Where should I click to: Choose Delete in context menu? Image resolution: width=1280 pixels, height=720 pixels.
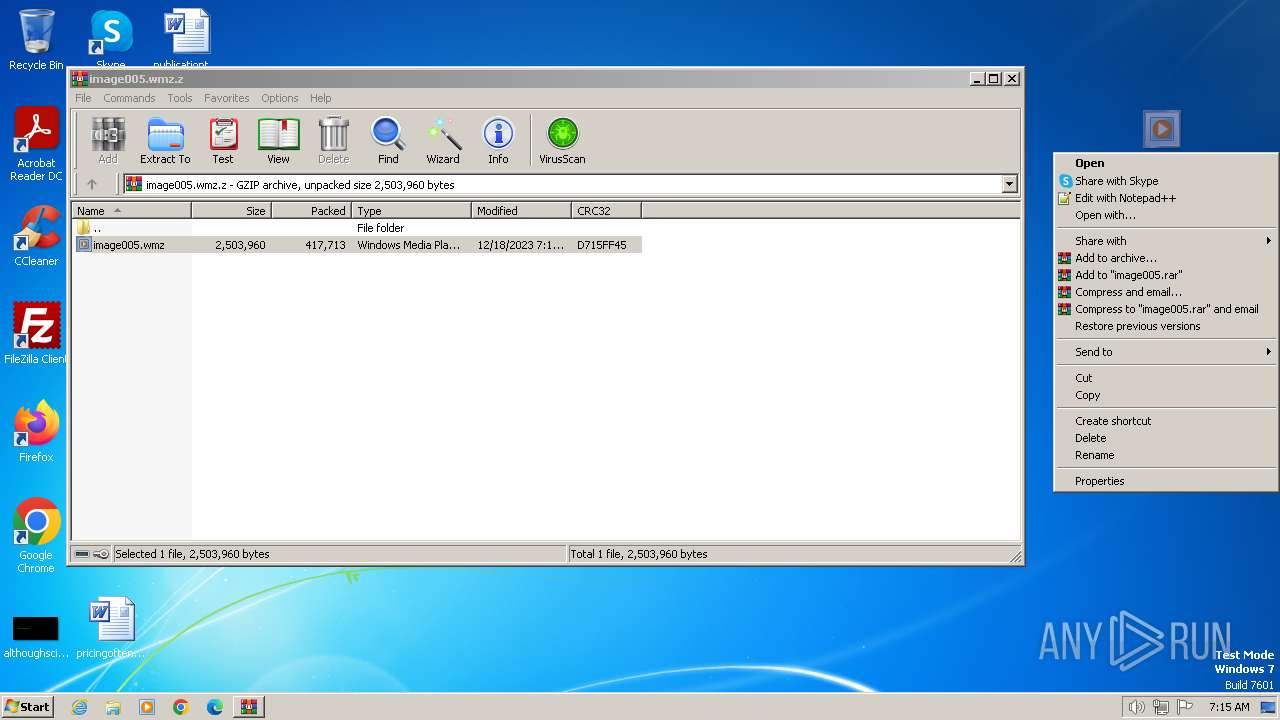pyautogui.click(x=1165, y=438)
